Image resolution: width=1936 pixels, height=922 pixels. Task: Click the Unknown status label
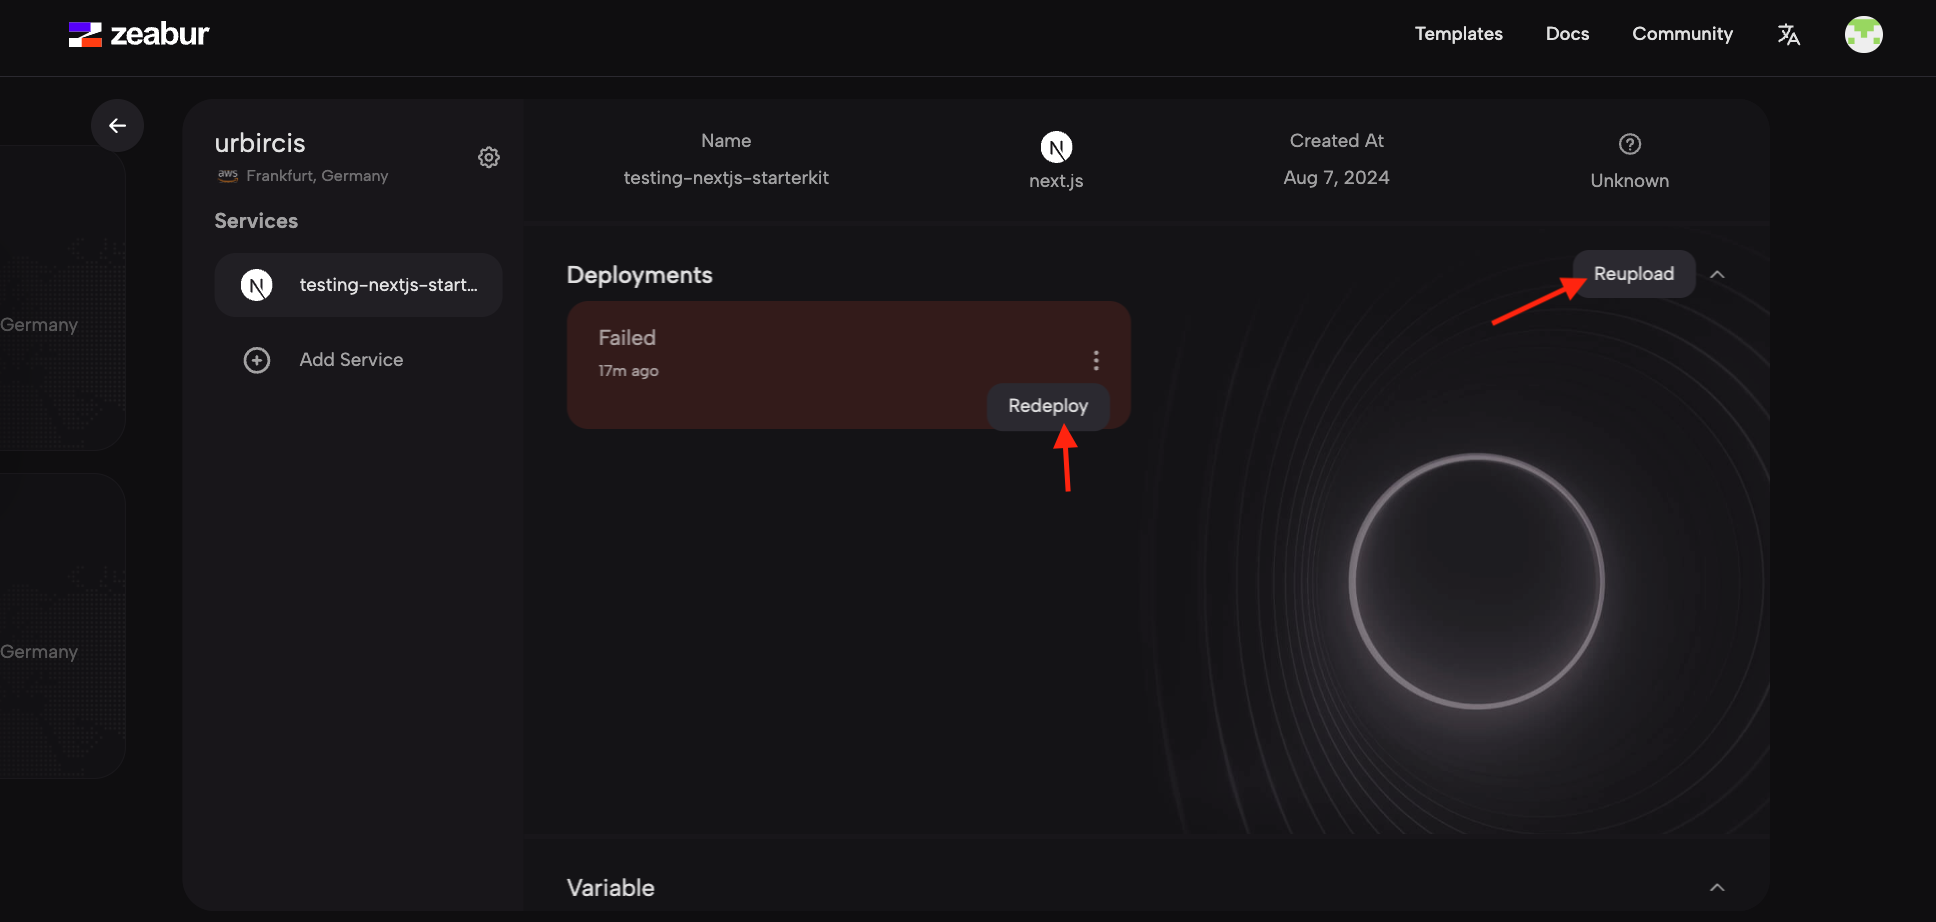click(1629, 181)
